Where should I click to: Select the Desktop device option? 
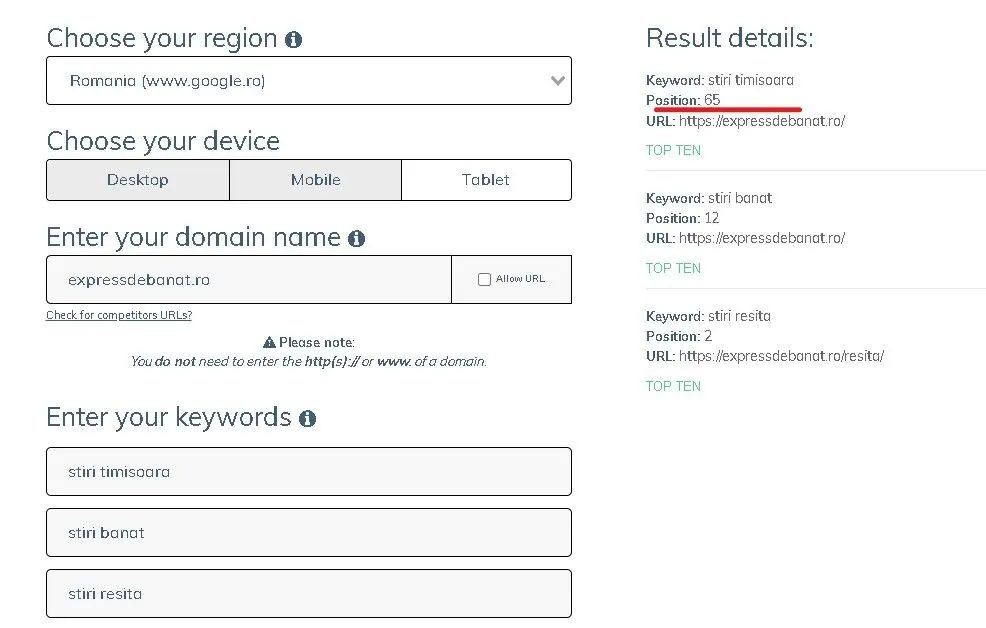pyautogui.click(x=138, y=180)
